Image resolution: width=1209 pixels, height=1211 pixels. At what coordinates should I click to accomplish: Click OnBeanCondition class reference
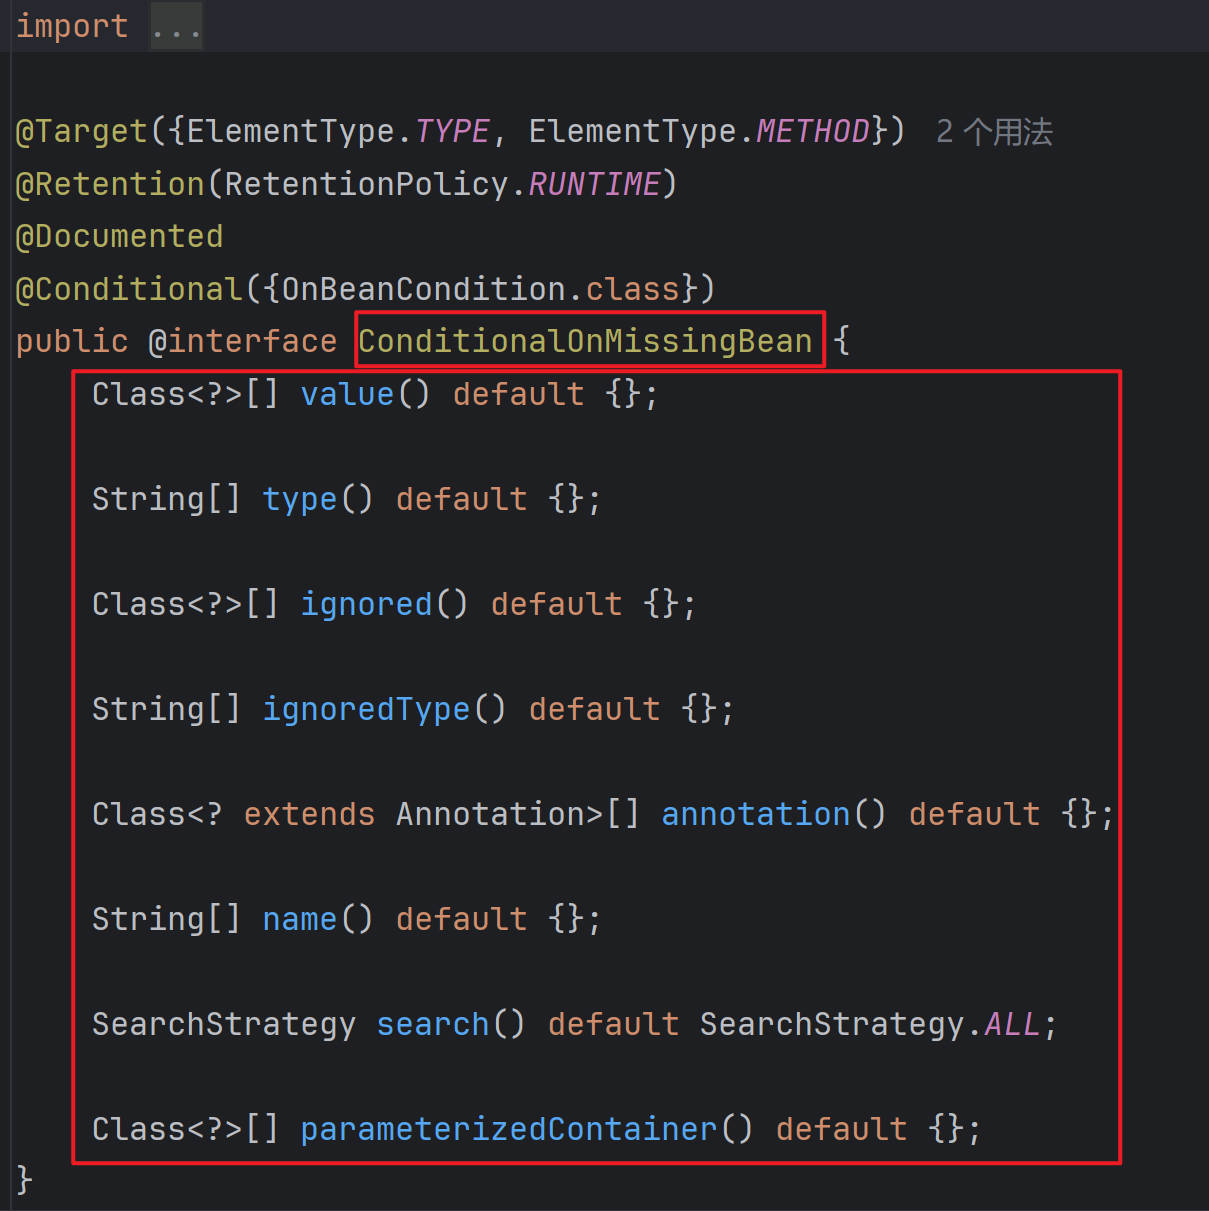(424, 289)
